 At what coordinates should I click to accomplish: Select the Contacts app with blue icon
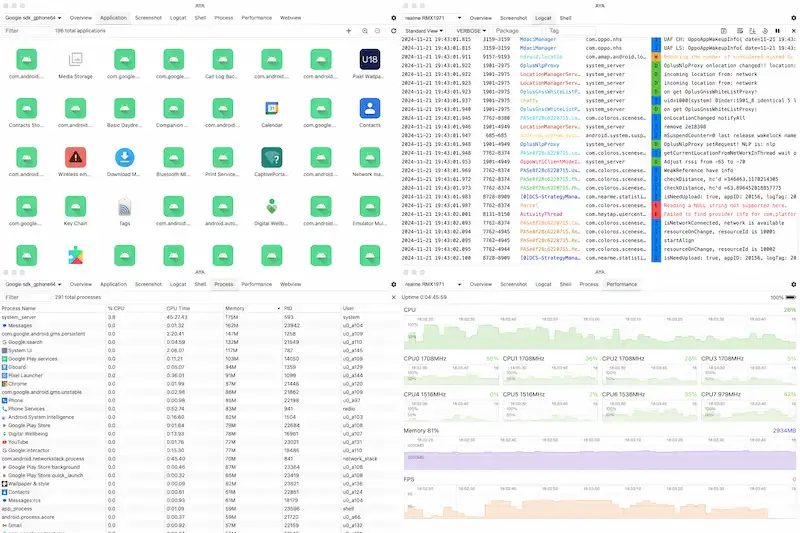[x=369, y=110]
